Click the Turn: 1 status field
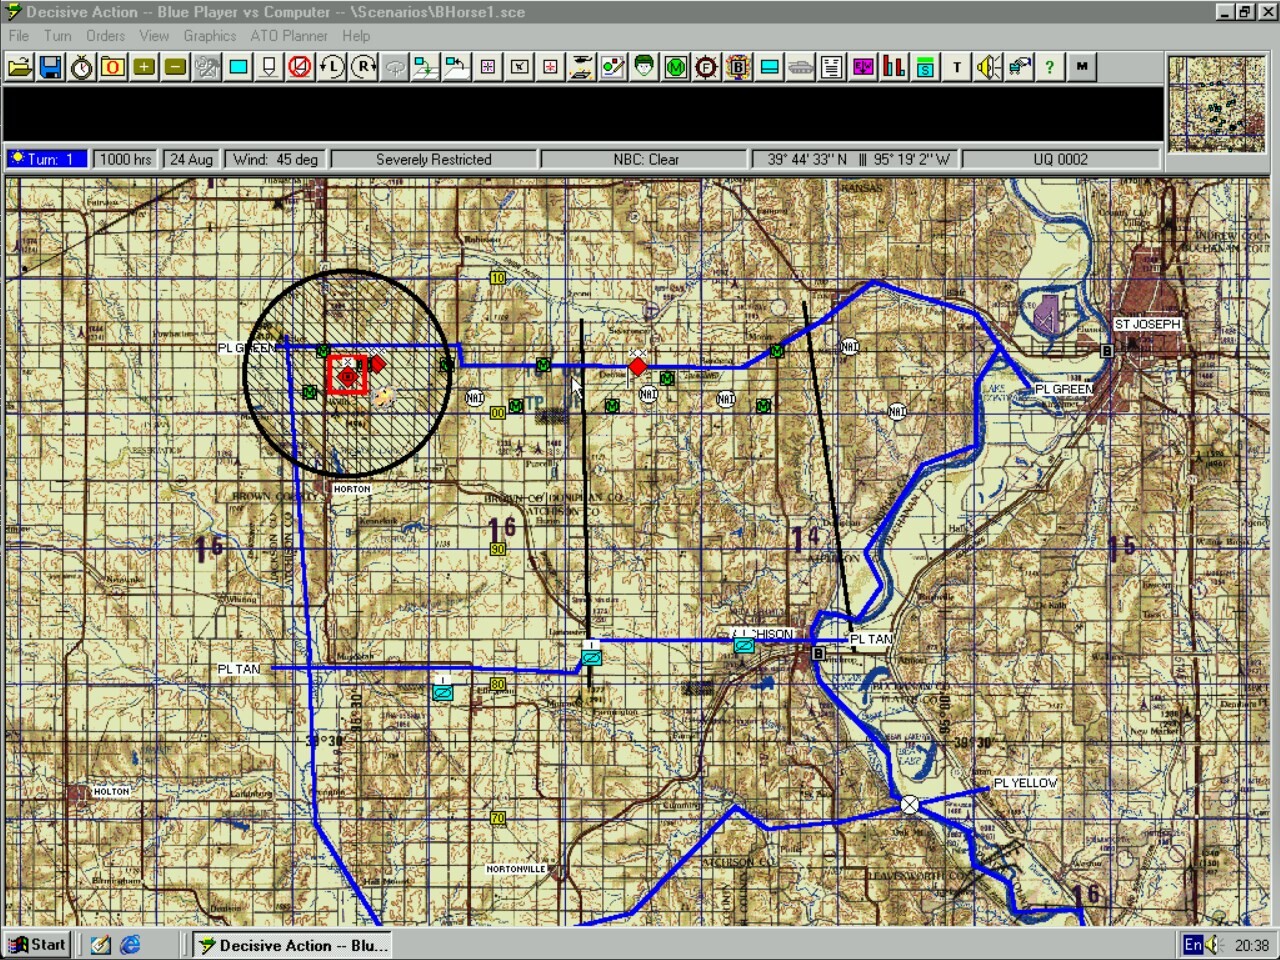 [49, 159]
